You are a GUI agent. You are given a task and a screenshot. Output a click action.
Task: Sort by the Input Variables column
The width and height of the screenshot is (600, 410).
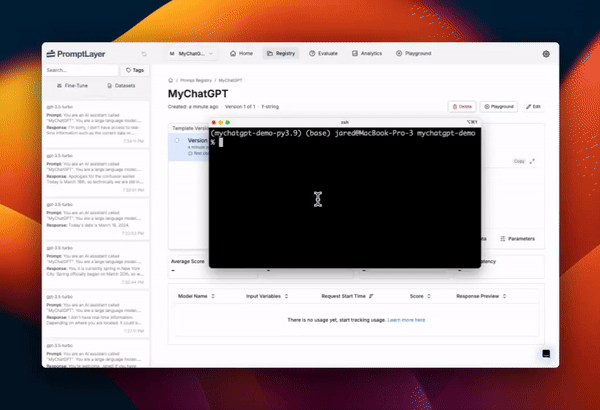(x=267, y=296)
